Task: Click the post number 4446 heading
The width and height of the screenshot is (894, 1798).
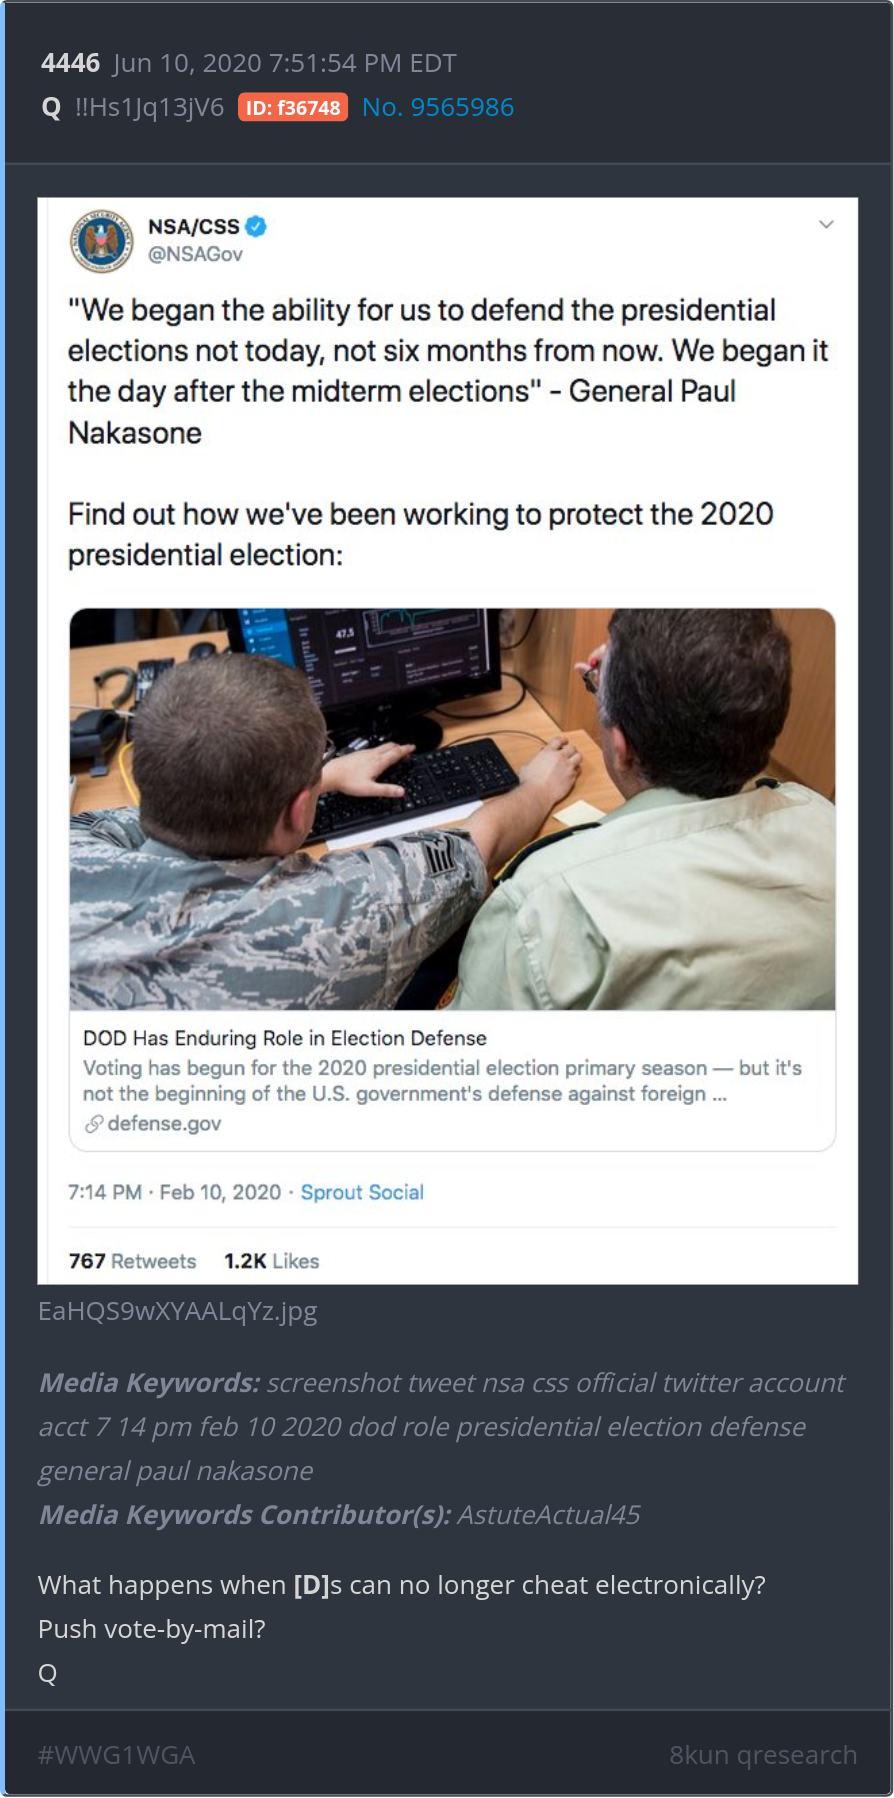Action: point(70,63)
